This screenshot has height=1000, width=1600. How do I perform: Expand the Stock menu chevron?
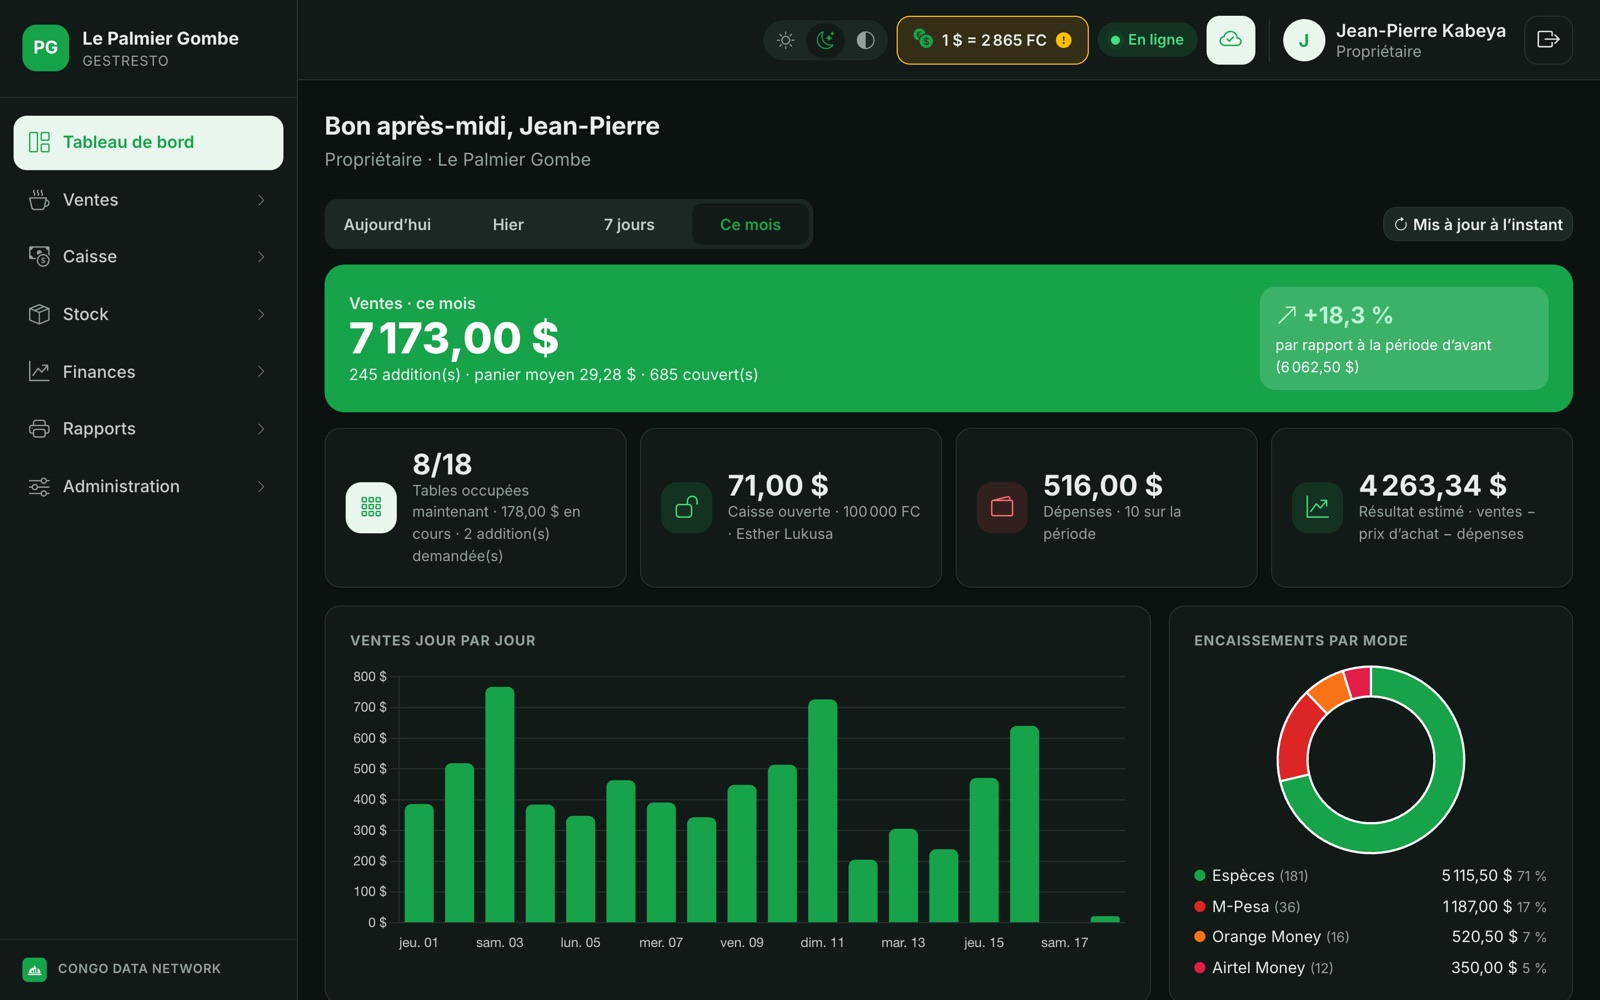point(261,314)
